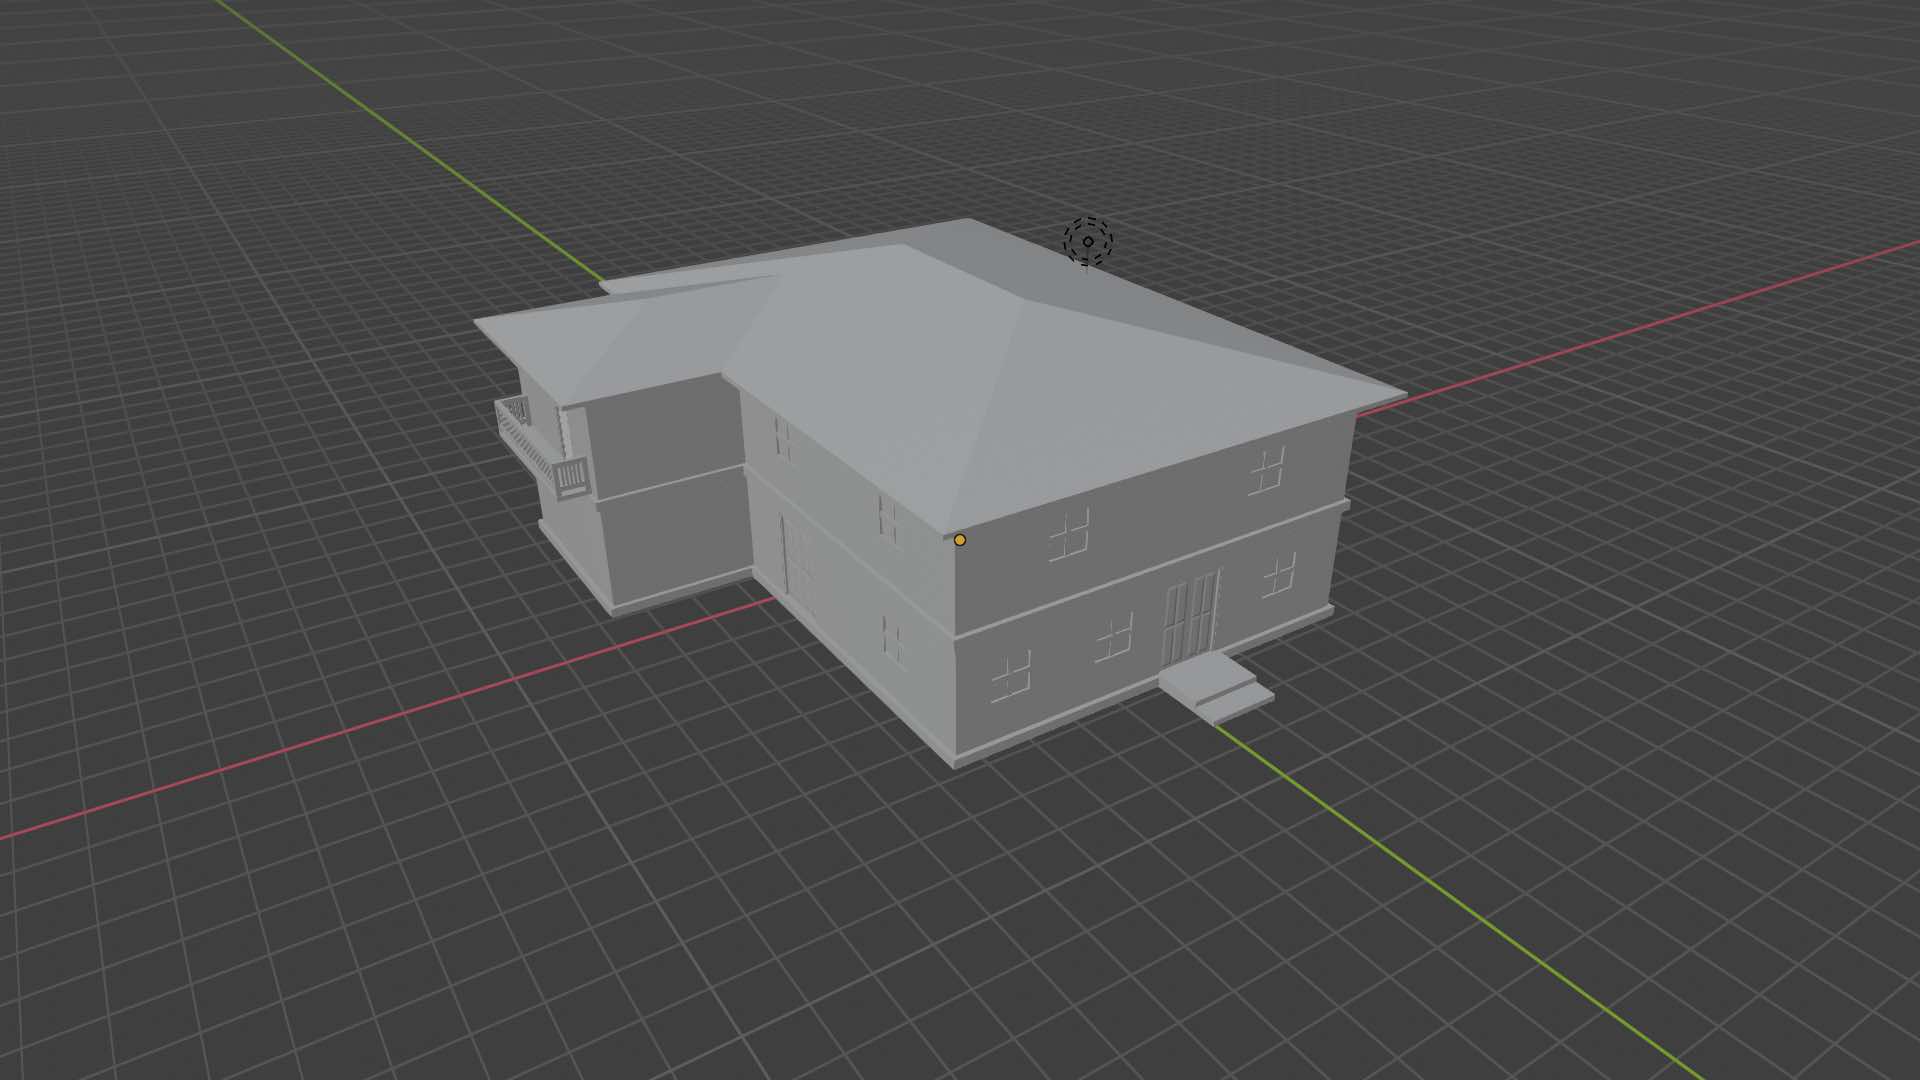The height and width of the screenshot is (1080, 1920).
Task: Click lower-floor small window on the side wall
Action: coord(893,639)
